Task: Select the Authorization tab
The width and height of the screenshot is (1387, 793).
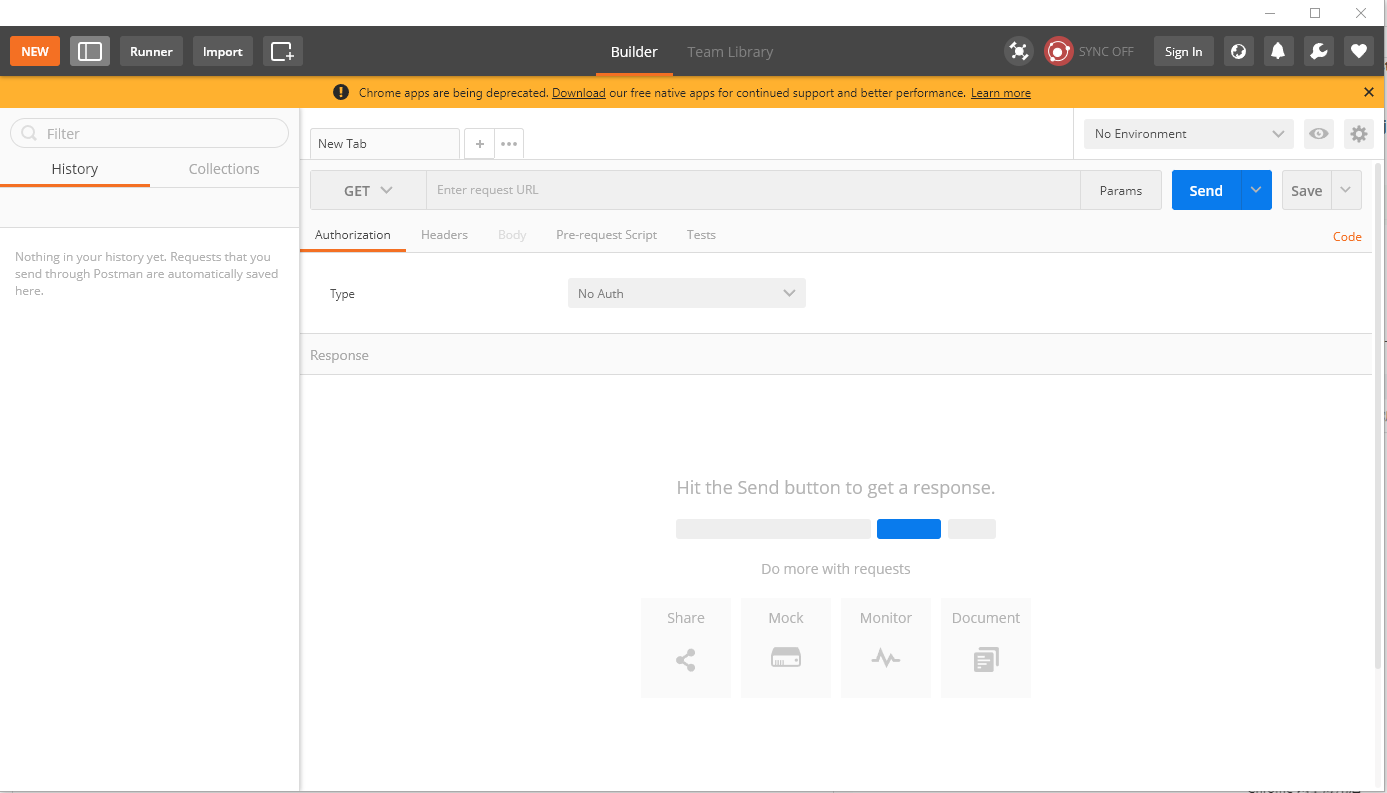Action: (353, 235)
